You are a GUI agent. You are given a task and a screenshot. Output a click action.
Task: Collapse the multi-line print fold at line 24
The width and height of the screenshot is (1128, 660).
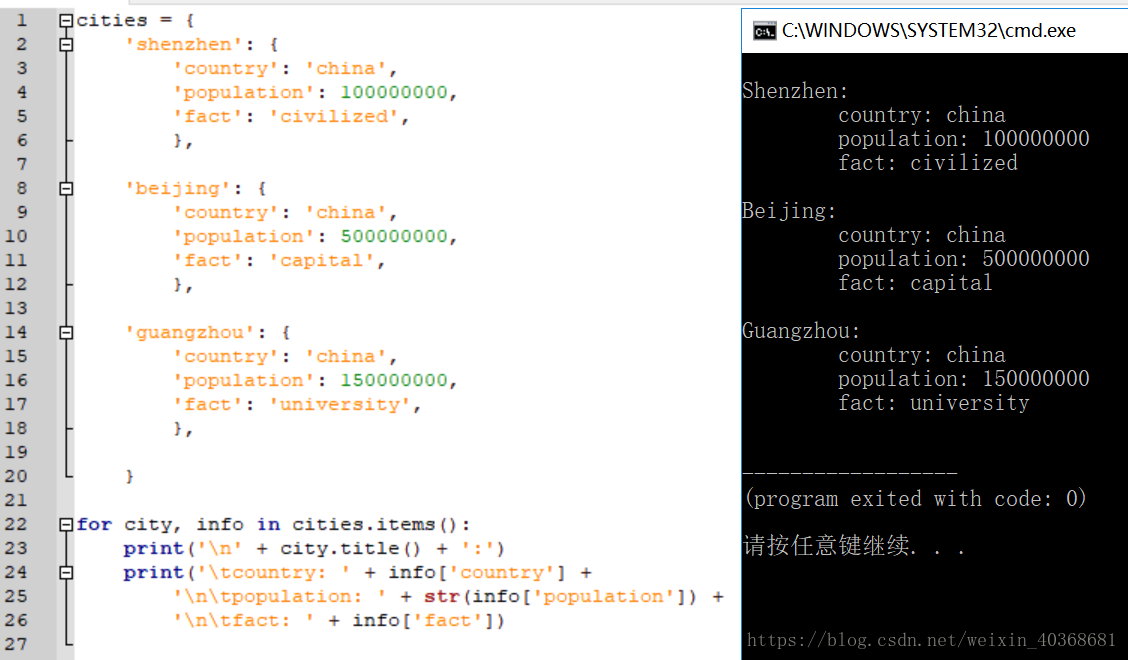(x=66, y=573)
